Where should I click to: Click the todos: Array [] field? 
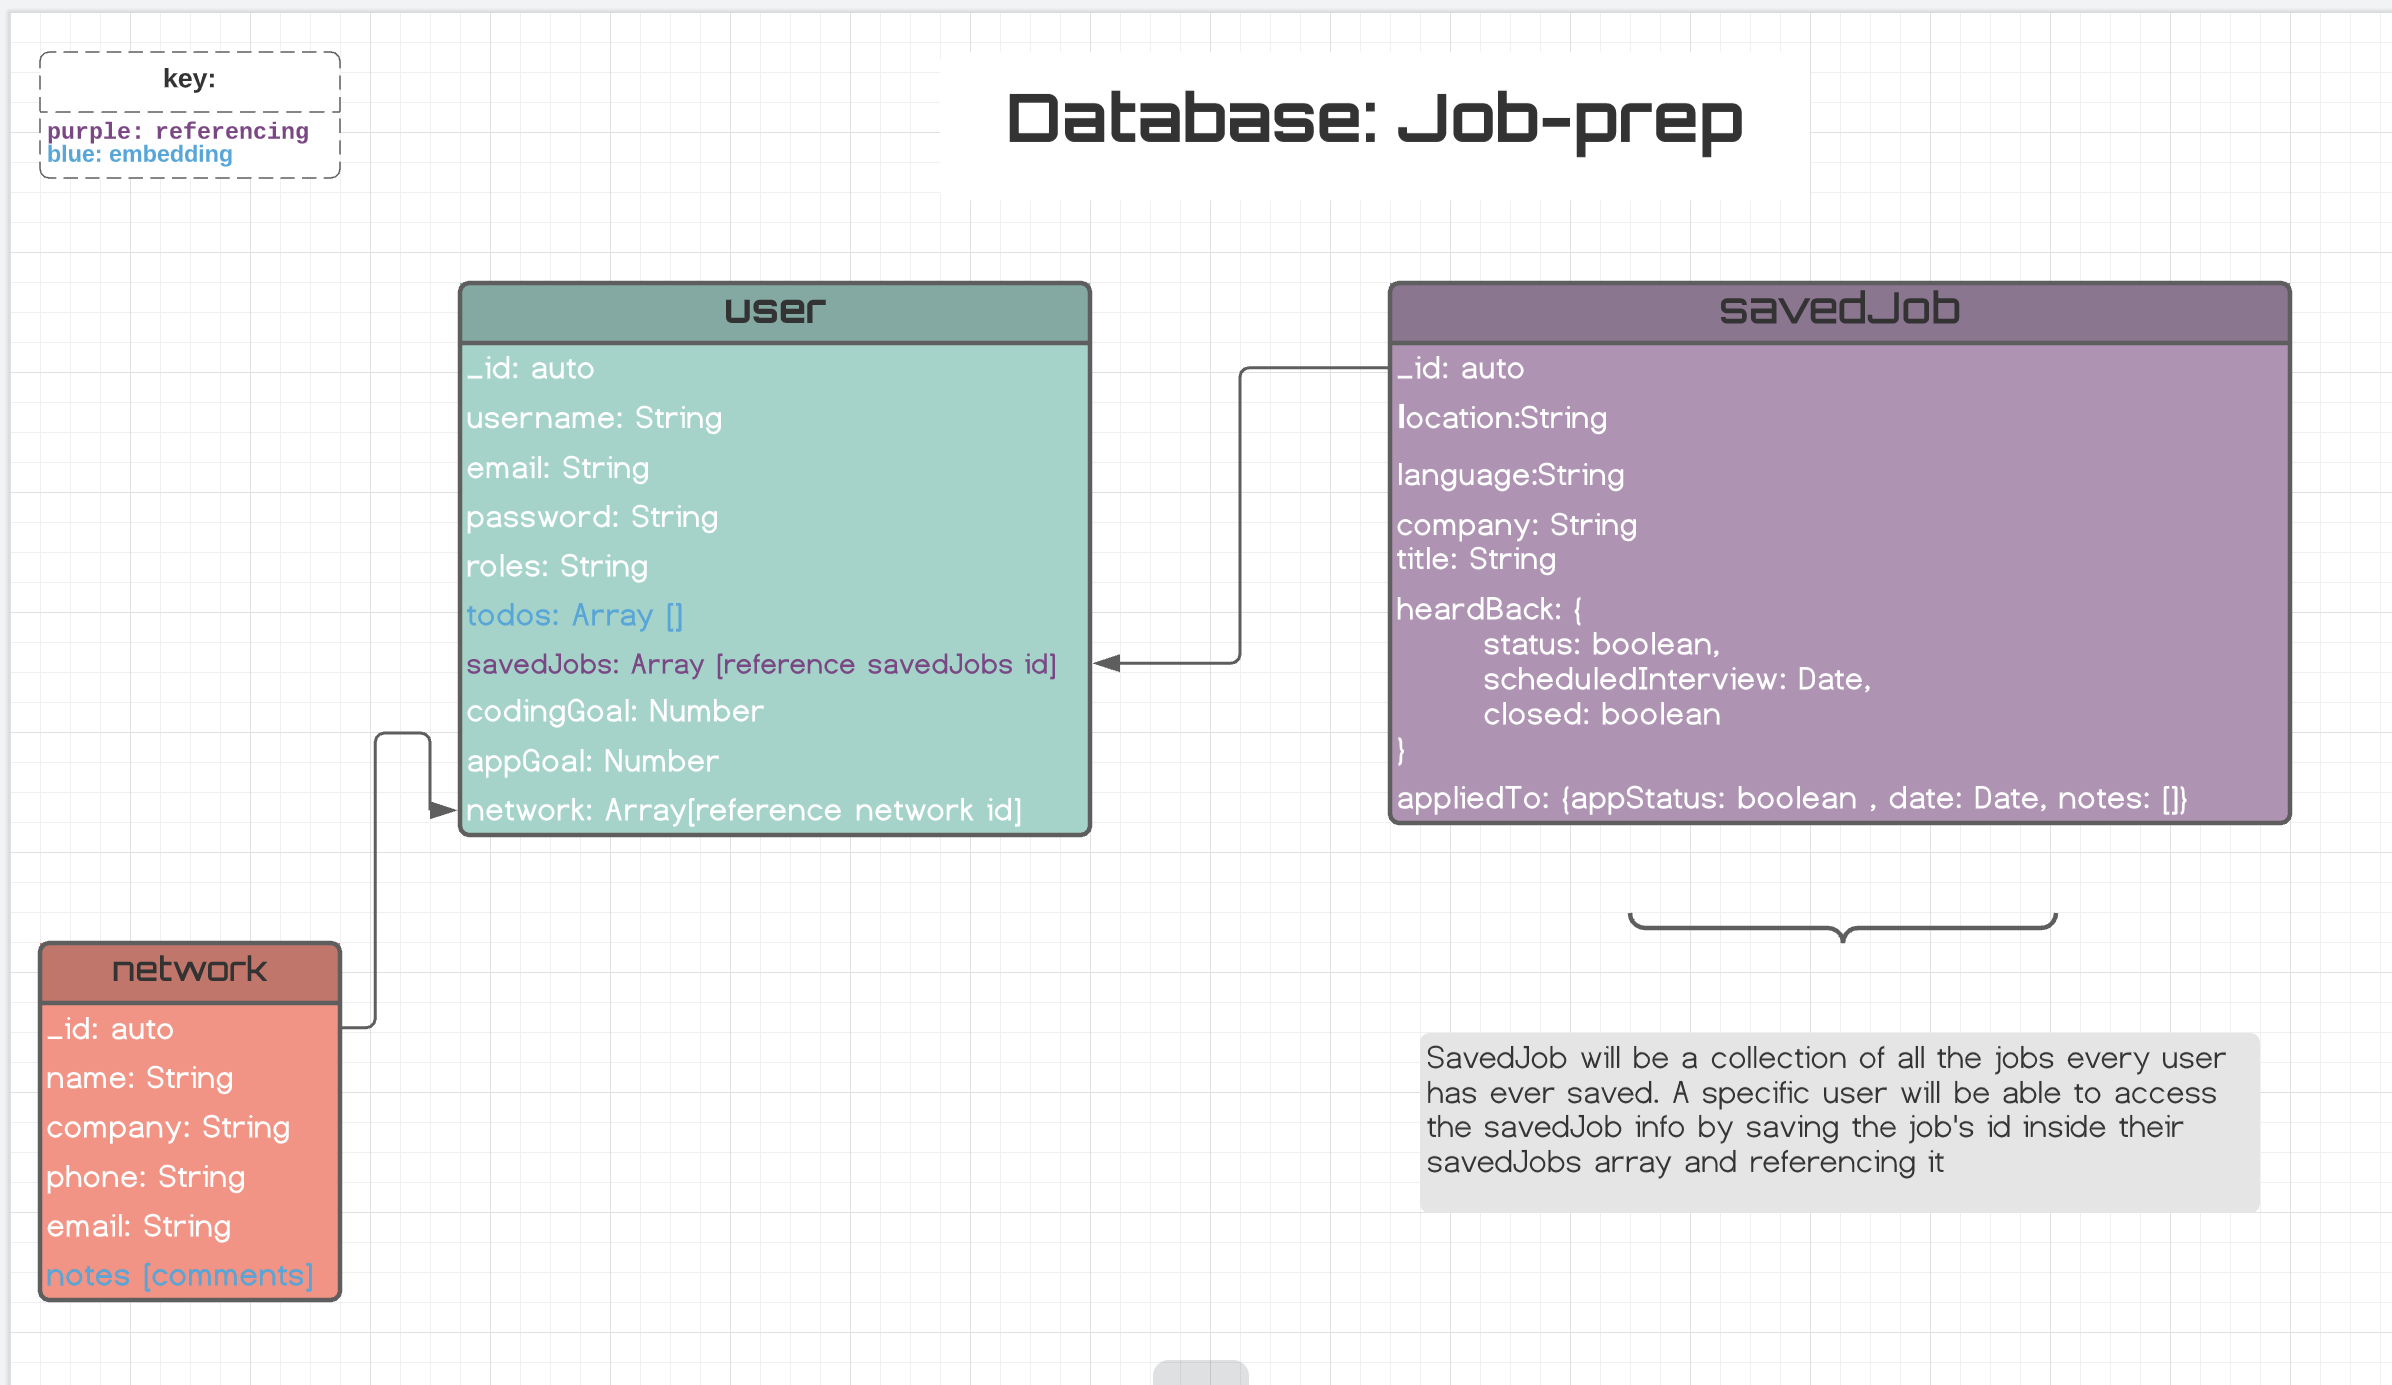574,615
